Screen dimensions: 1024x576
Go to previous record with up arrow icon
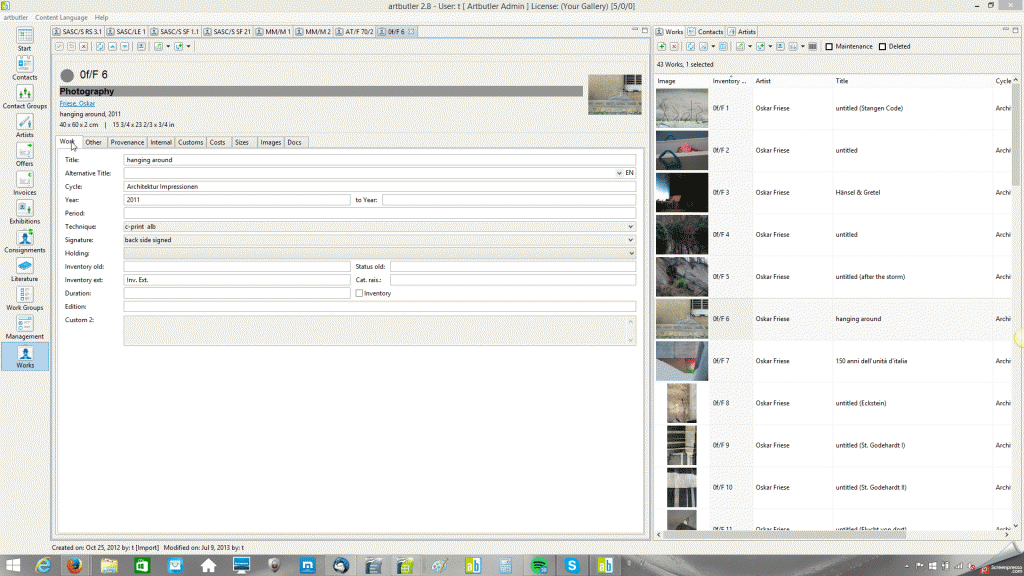pos(112,46)
